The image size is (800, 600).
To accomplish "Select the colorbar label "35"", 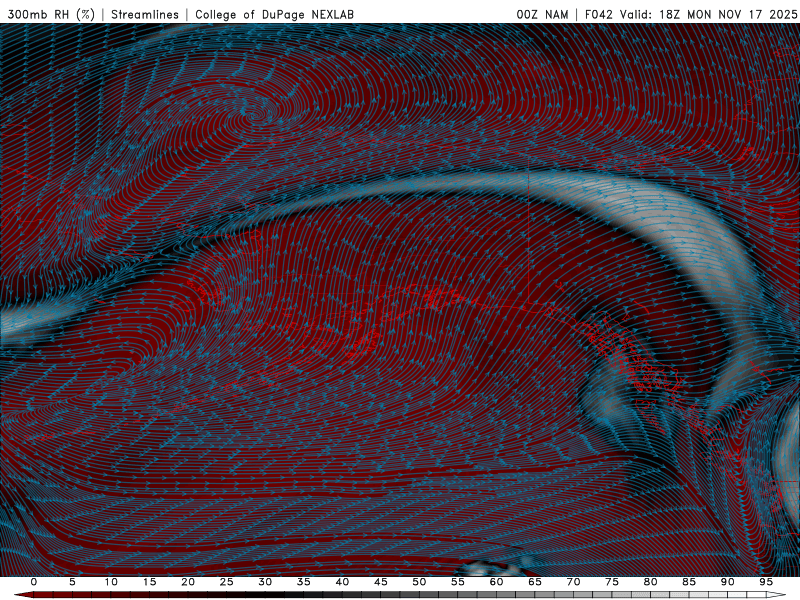I will 304,582.
